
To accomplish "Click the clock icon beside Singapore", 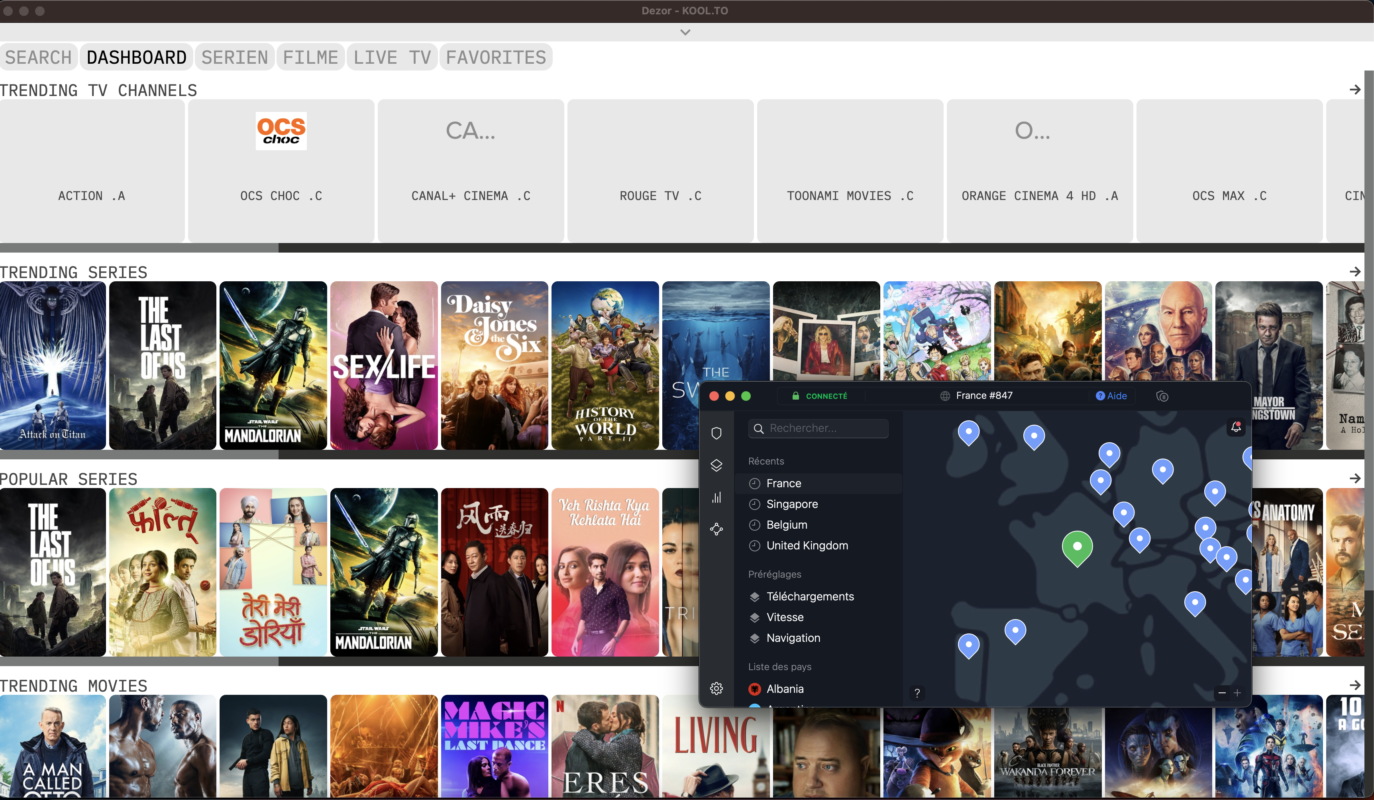I will point(755,504).
